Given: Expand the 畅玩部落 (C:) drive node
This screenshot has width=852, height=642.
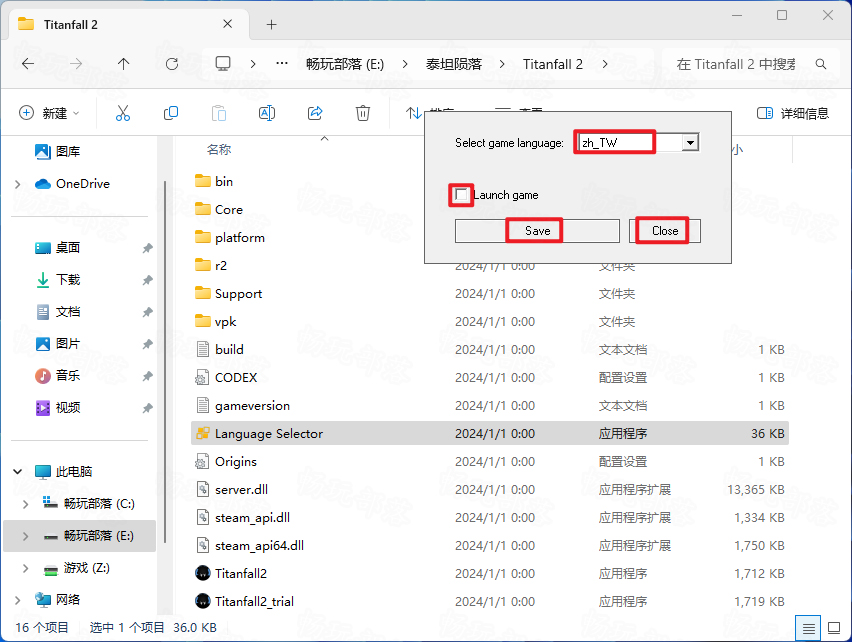Looking at the screenshot, I should (26, 504).
